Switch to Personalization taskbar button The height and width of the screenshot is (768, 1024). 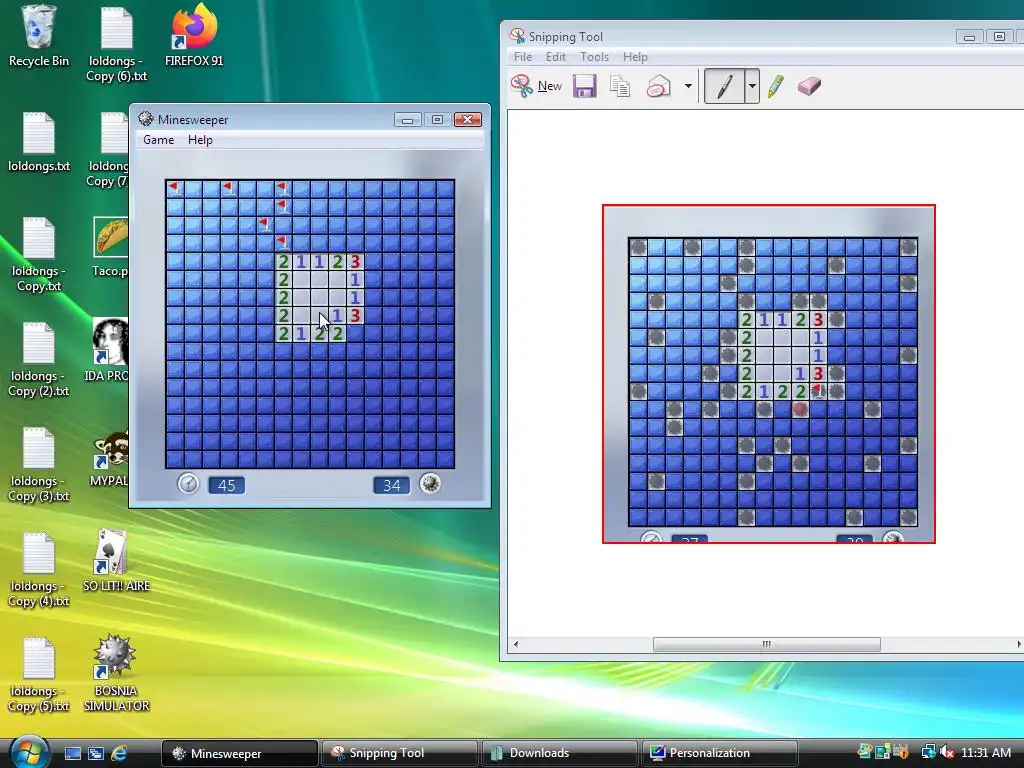[720, 754]
